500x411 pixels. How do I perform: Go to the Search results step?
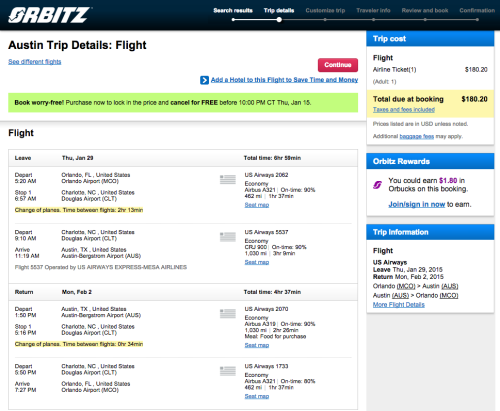pos(233,10)
